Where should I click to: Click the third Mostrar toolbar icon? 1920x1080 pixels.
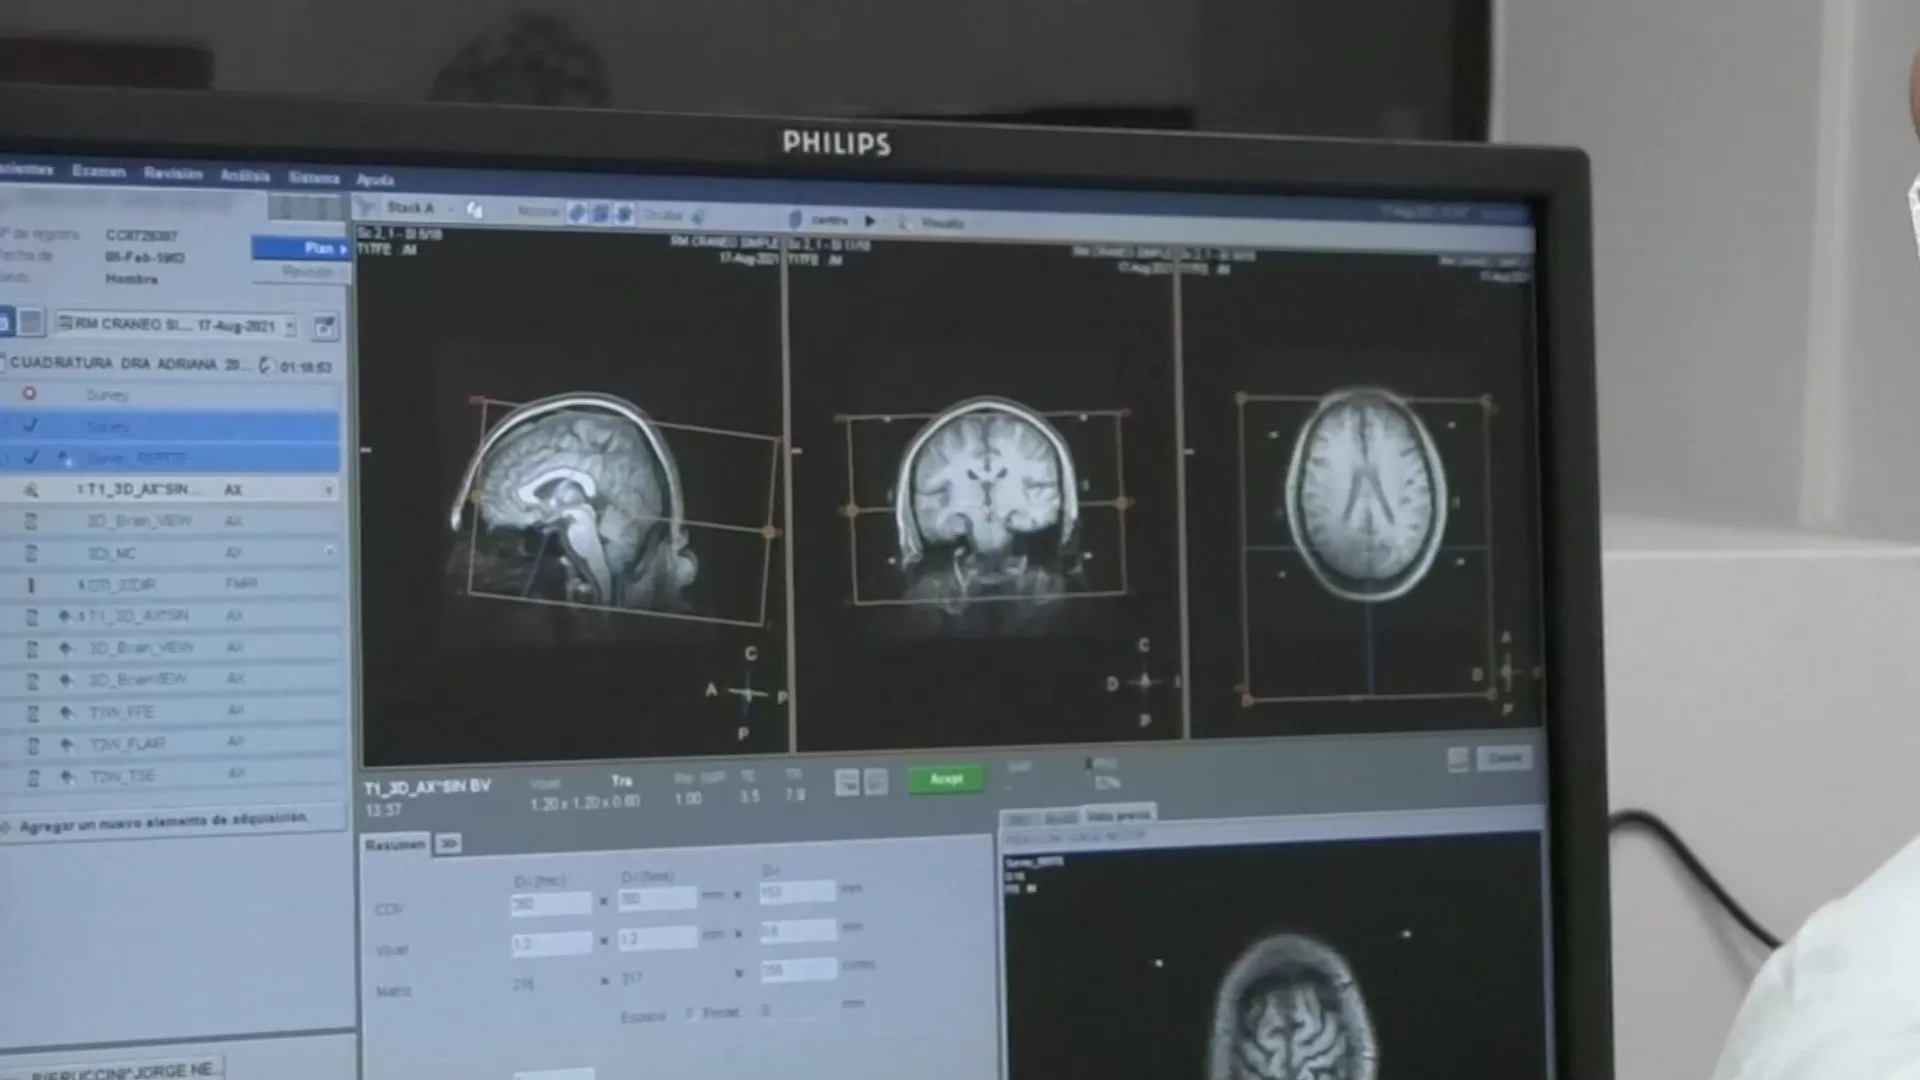click(x=623, y=214)
